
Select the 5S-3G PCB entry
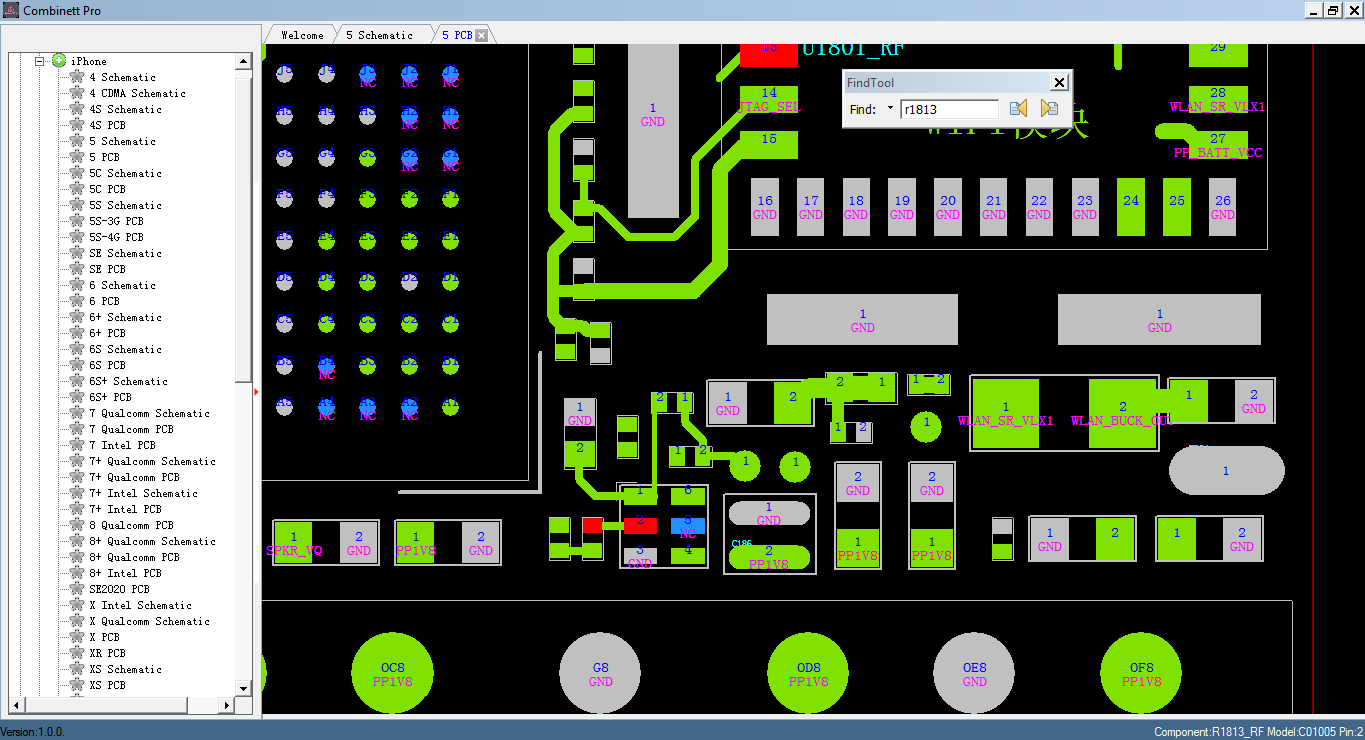tap(116, 221)
